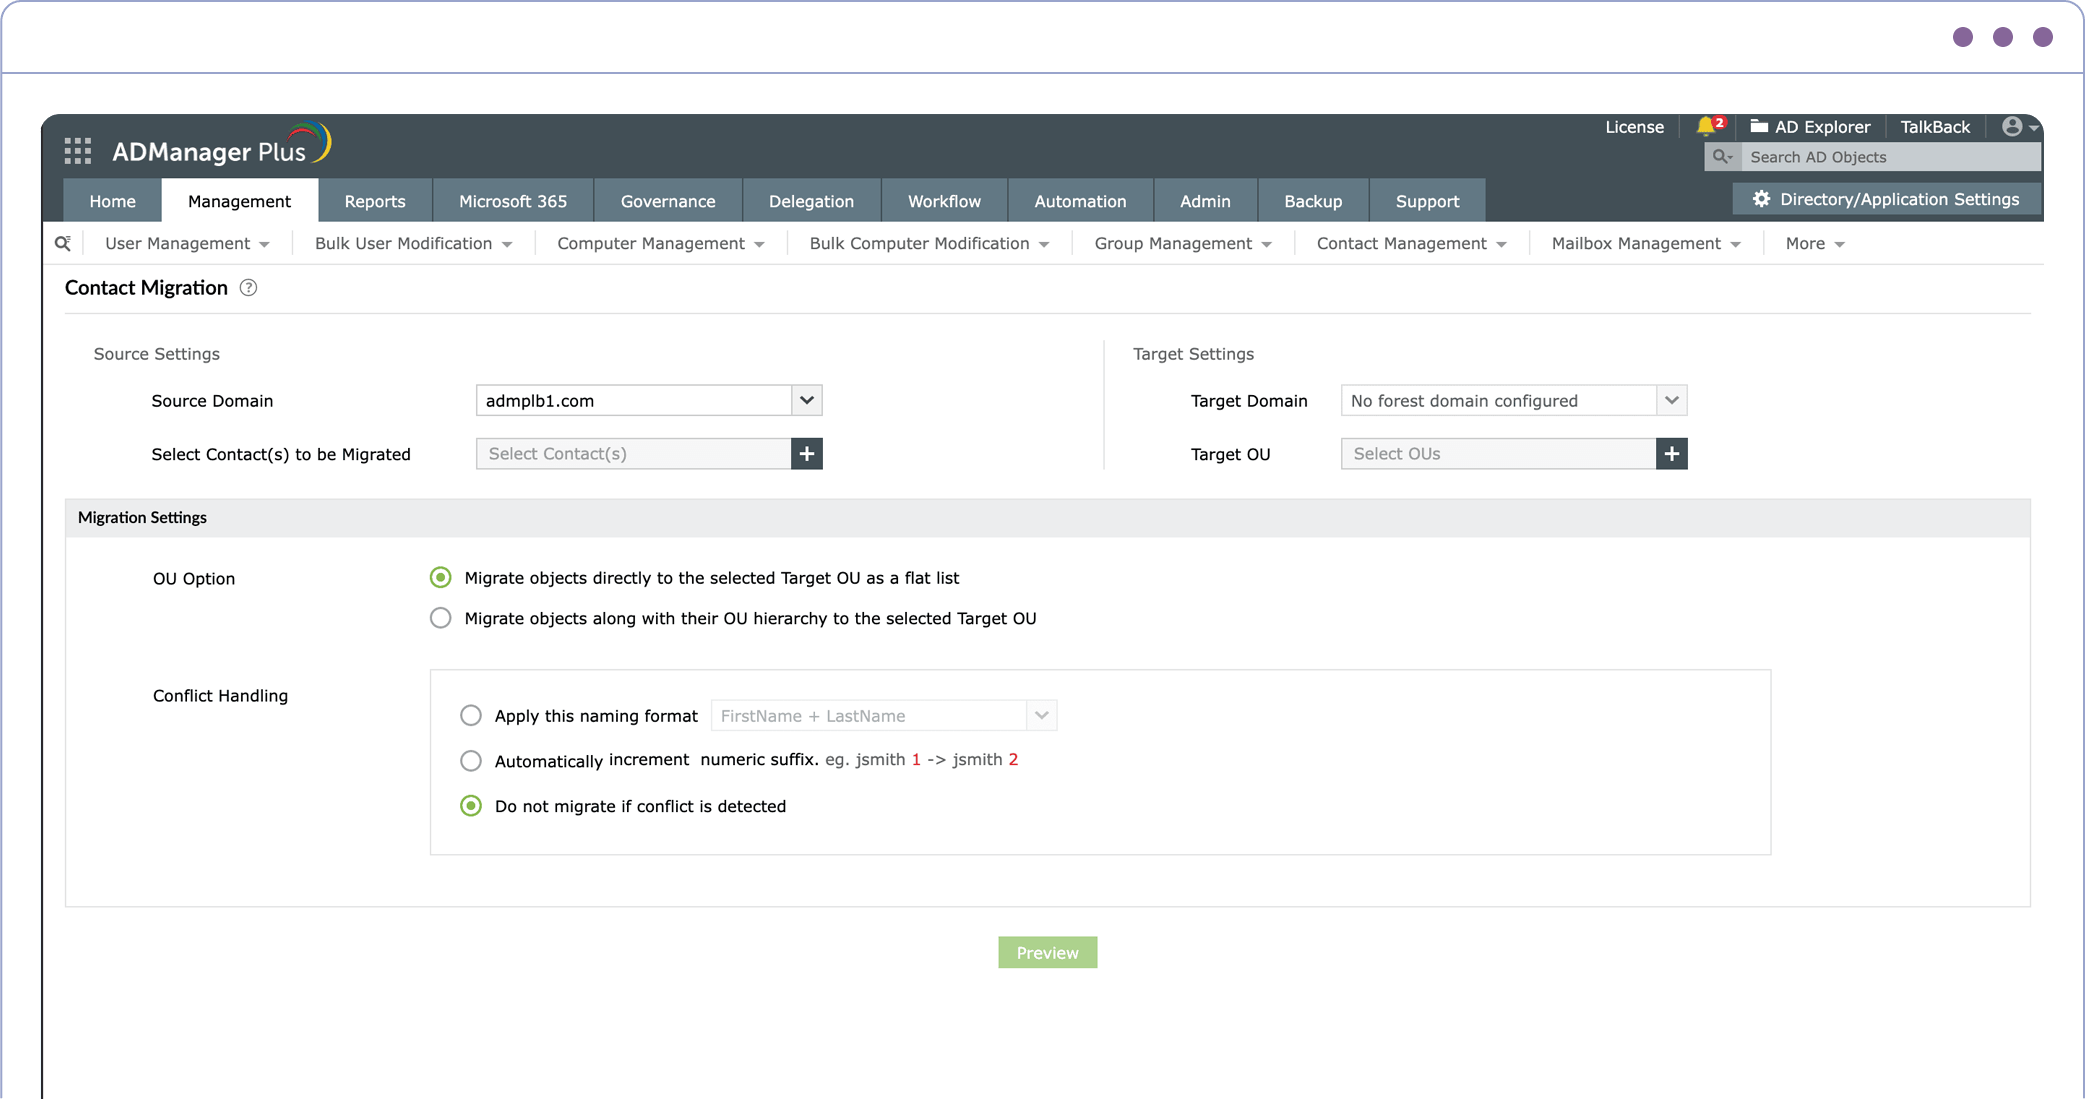2085x1099 pixels.
Task: Open Directory/Application Settings gear
Action: pos(1762,199)
